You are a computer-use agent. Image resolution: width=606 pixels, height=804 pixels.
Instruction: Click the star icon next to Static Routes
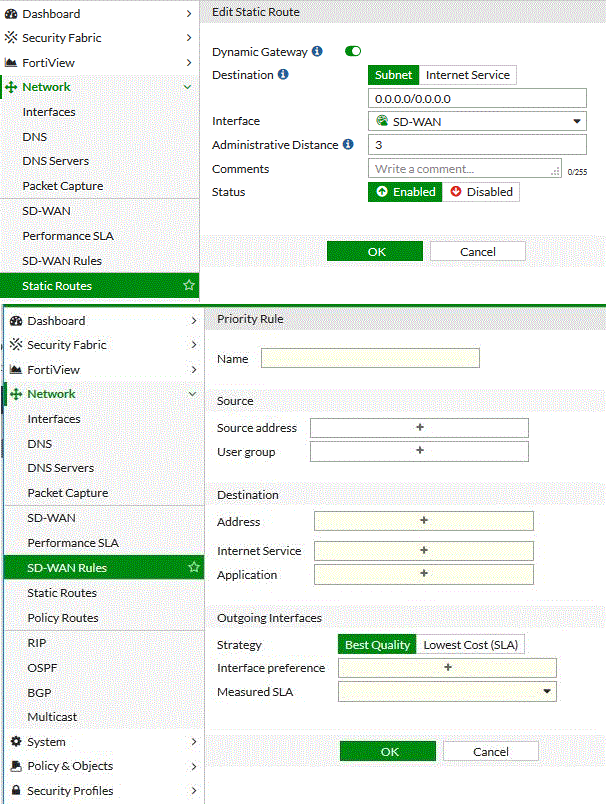click(189, 285)
